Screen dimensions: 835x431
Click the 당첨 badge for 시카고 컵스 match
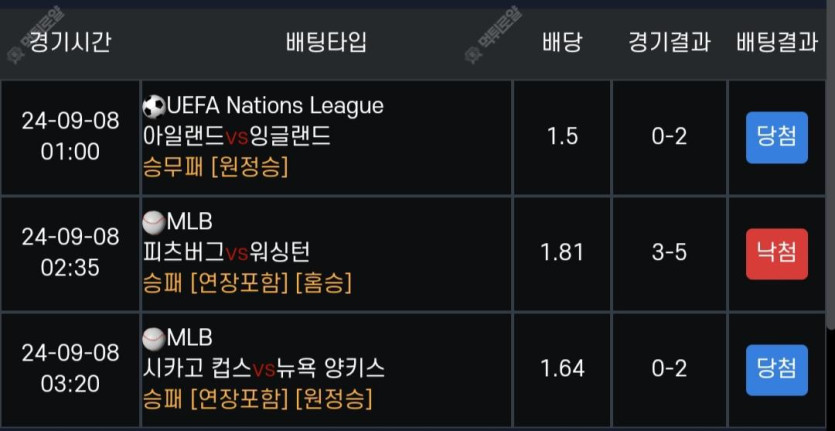pos(776,369)
